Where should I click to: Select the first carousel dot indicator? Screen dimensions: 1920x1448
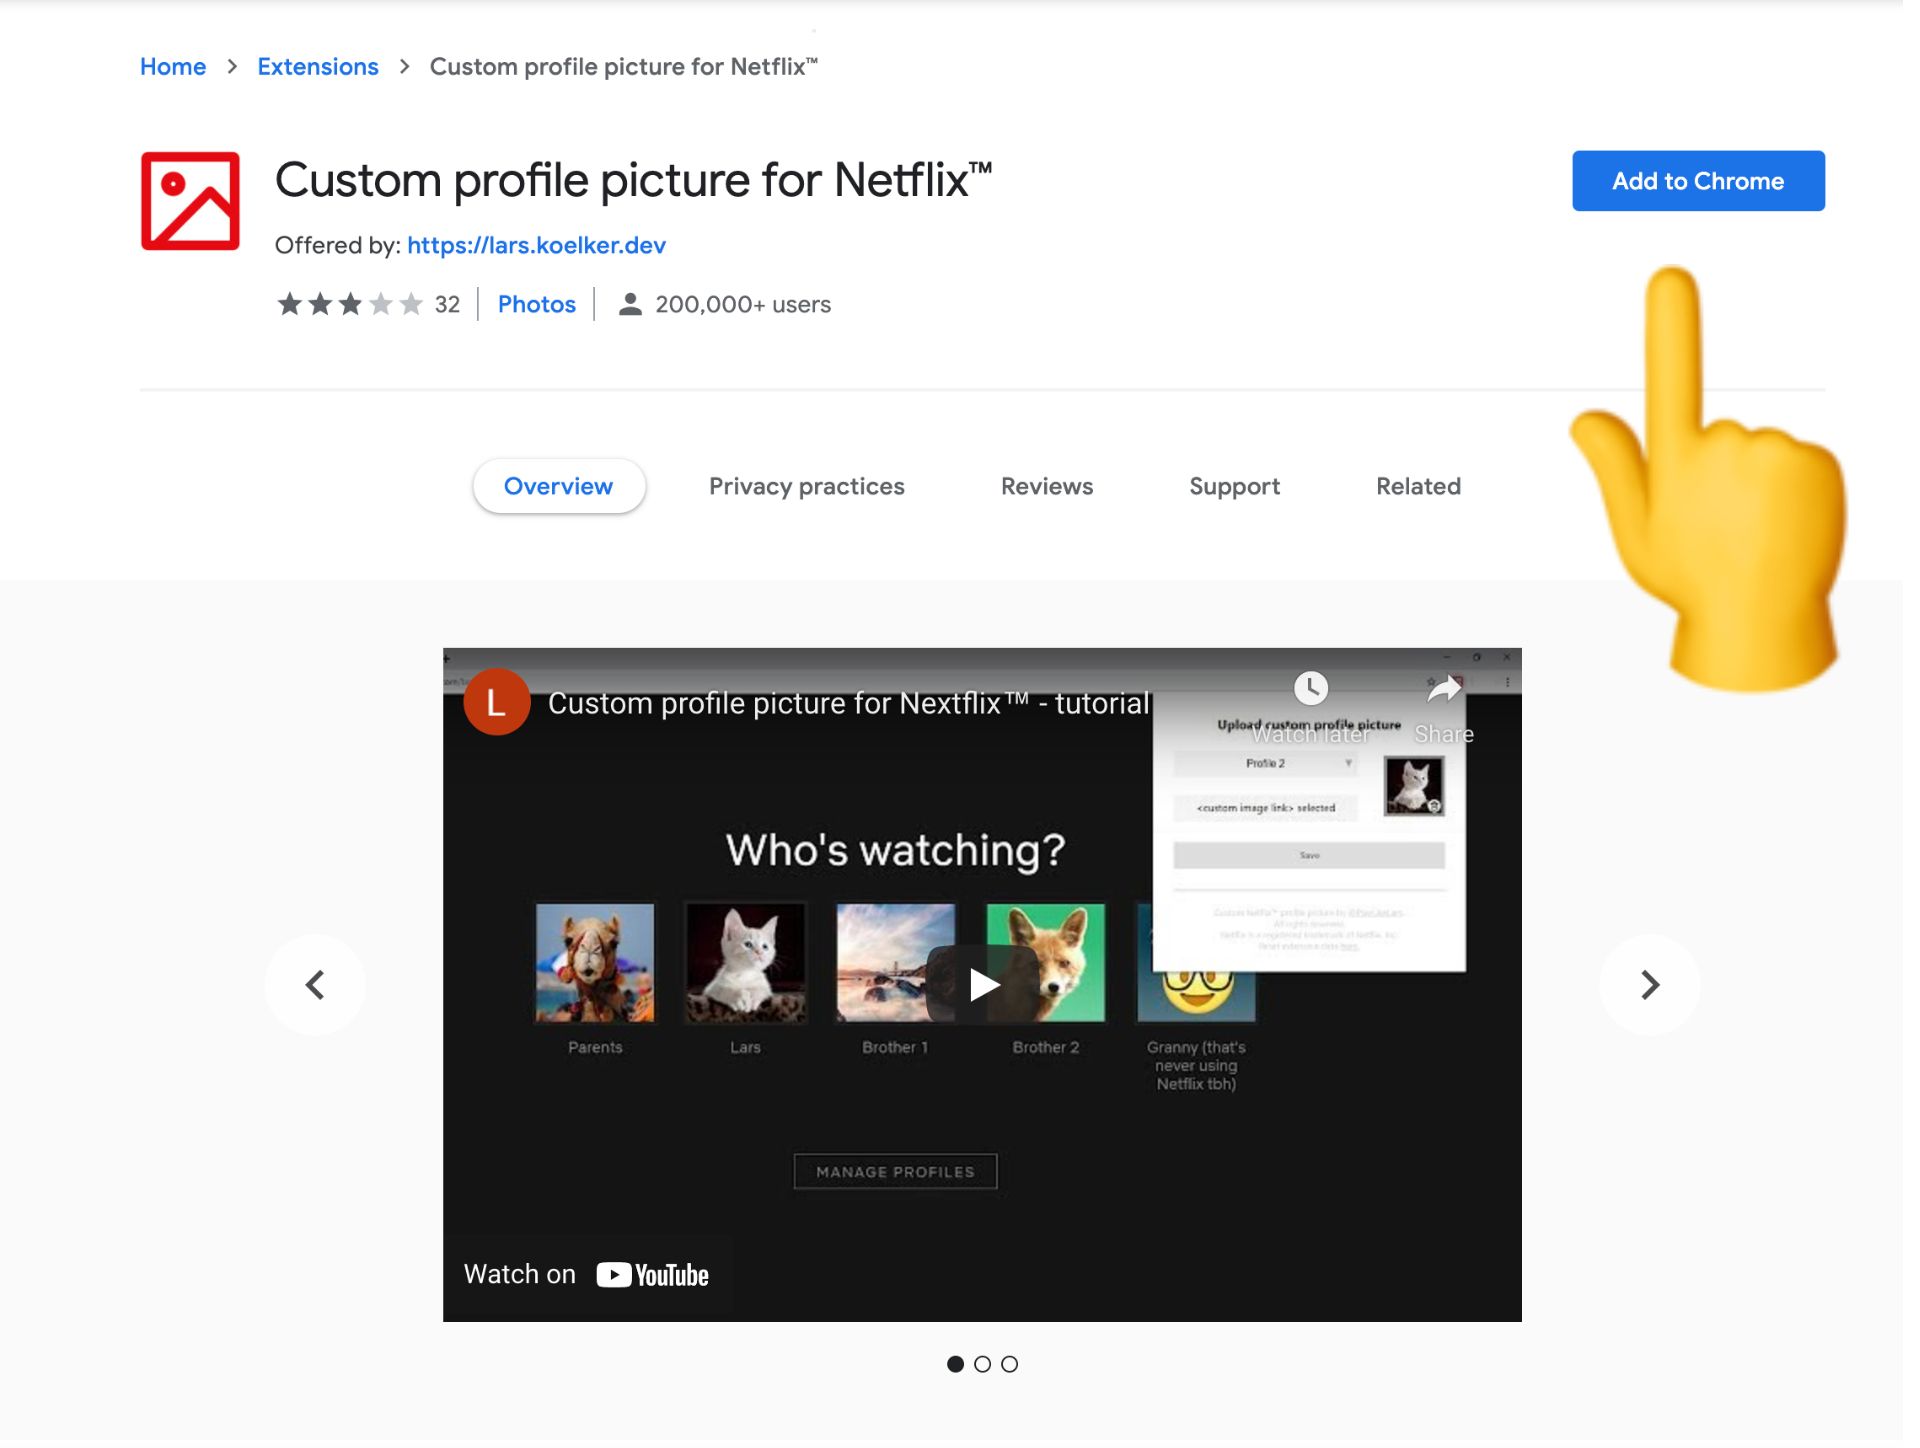(957, 1364)
